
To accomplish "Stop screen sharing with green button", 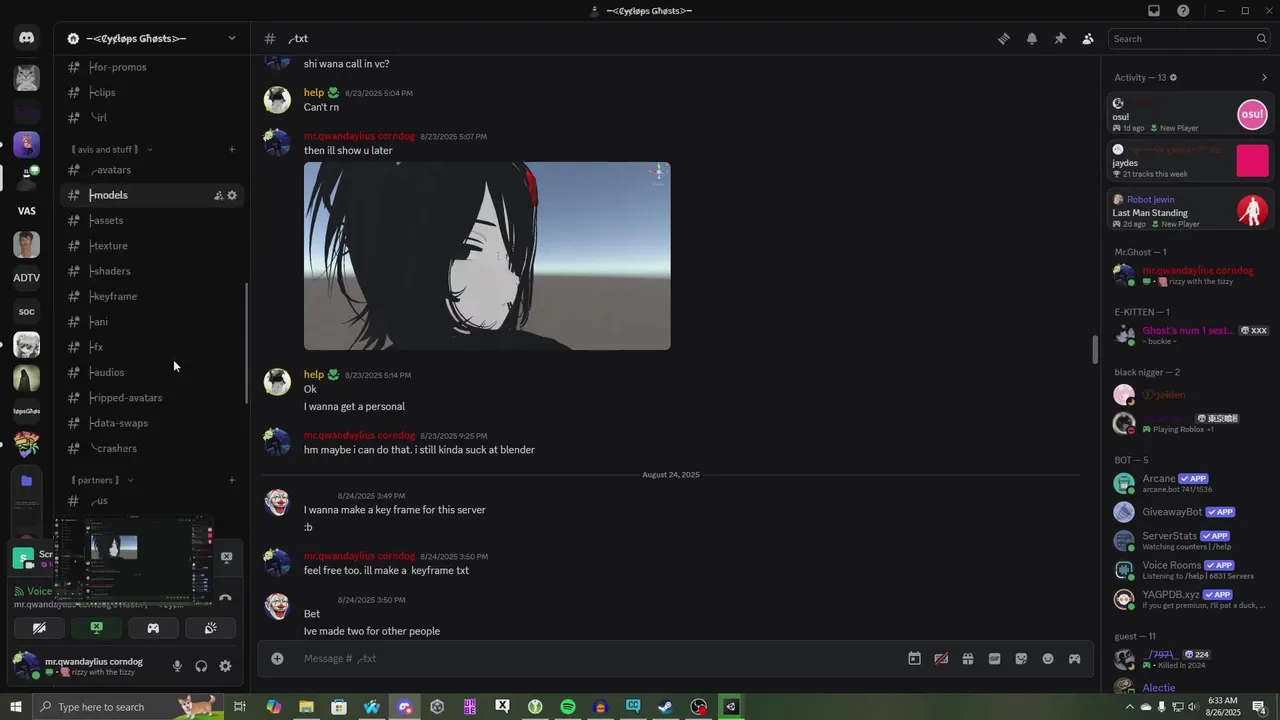I will tap(96, 628).
